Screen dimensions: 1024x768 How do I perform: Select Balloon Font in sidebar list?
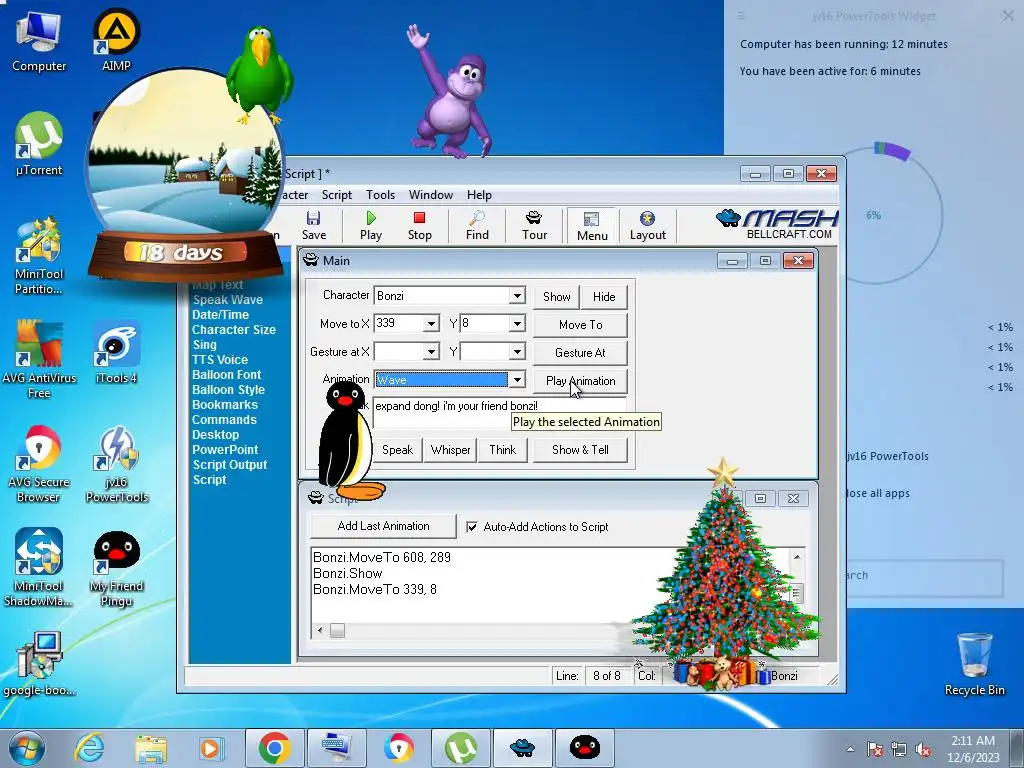coord(227,375)
